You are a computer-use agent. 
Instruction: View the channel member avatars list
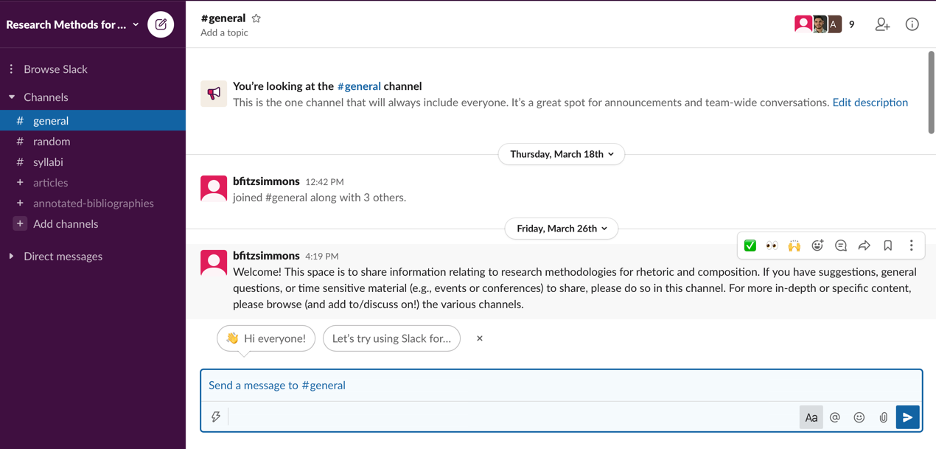click(817, 24)
